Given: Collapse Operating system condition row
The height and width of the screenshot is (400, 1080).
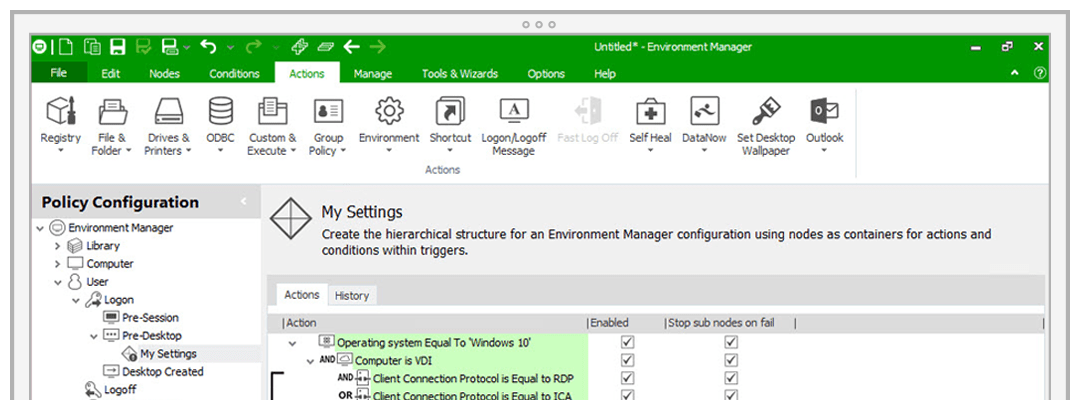Looking at the screenshot, I should [293, 343].
